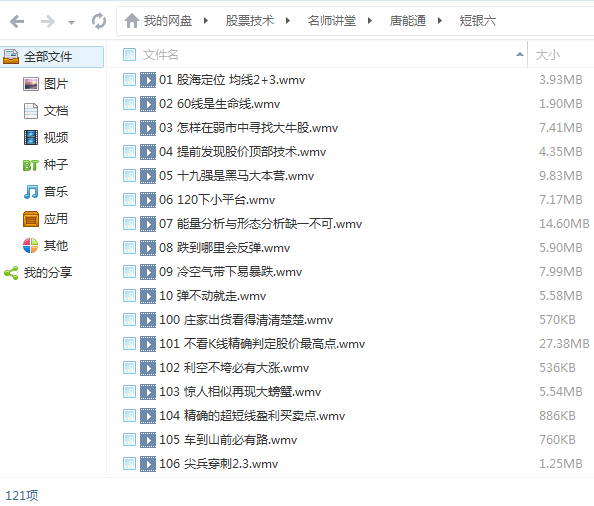The image size is (594, 506).
Task: Check the box for 01 股海定位 file
Action: pyautogui.click(x=129, y=80)
